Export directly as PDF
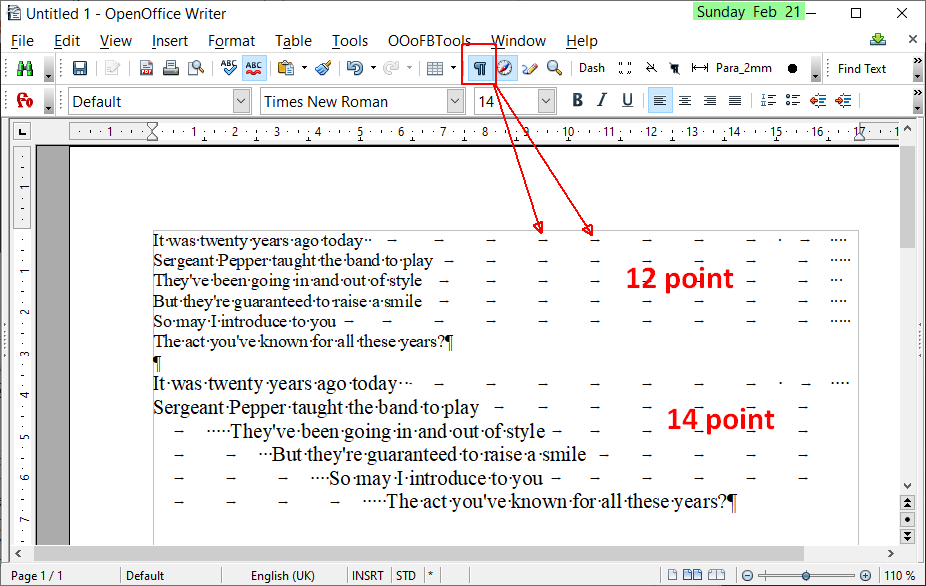 pyautogui.click(x=146, y=69)
